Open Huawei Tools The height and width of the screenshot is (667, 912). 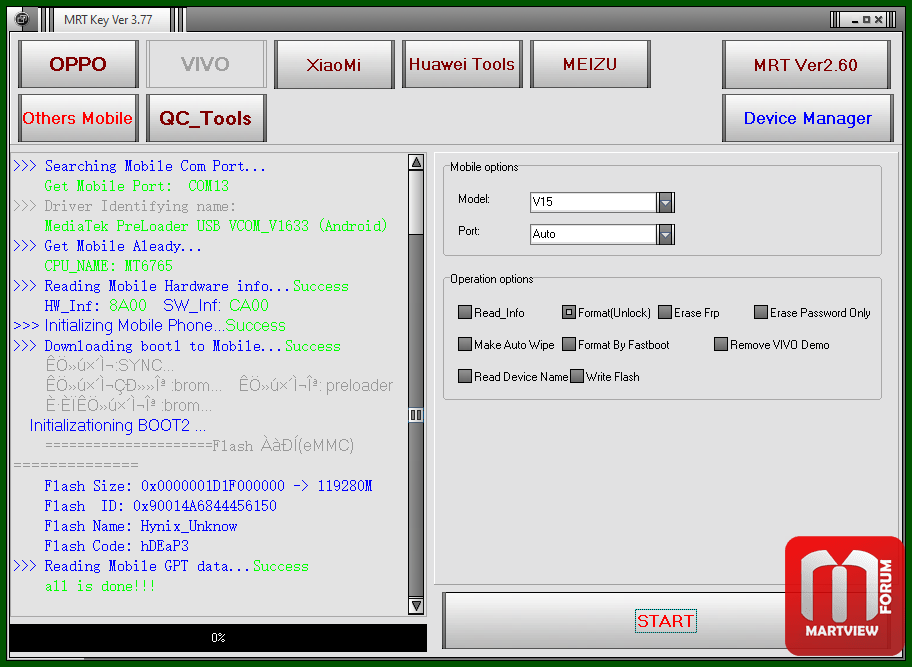pos(462,64)
